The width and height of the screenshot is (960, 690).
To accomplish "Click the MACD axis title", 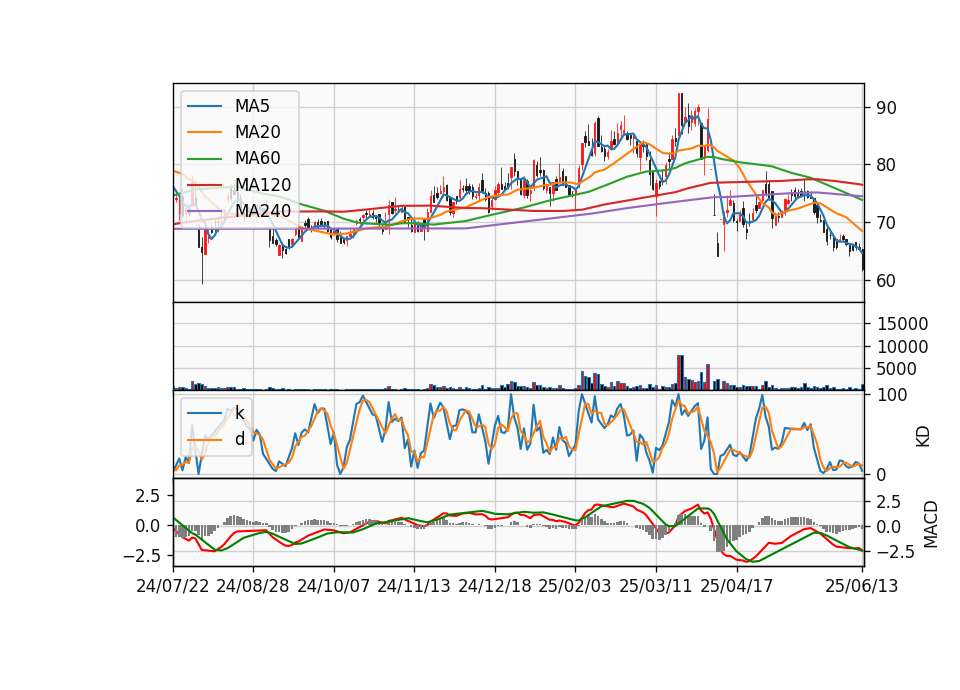I will click(x=931, y=524).
